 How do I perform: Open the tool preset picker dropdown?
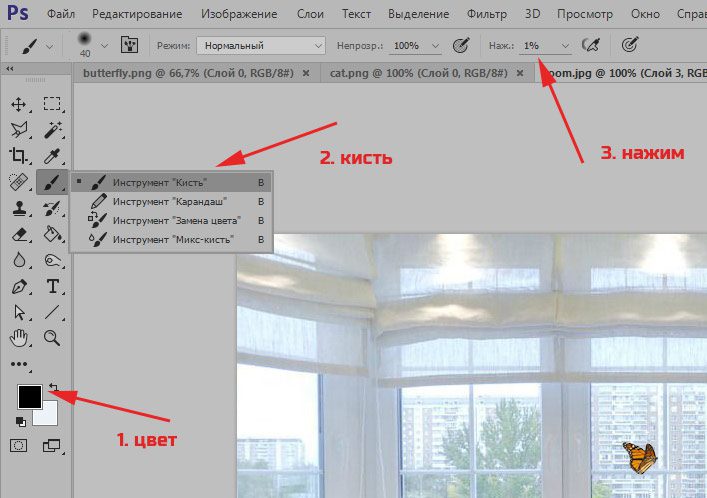click(50, 46)
